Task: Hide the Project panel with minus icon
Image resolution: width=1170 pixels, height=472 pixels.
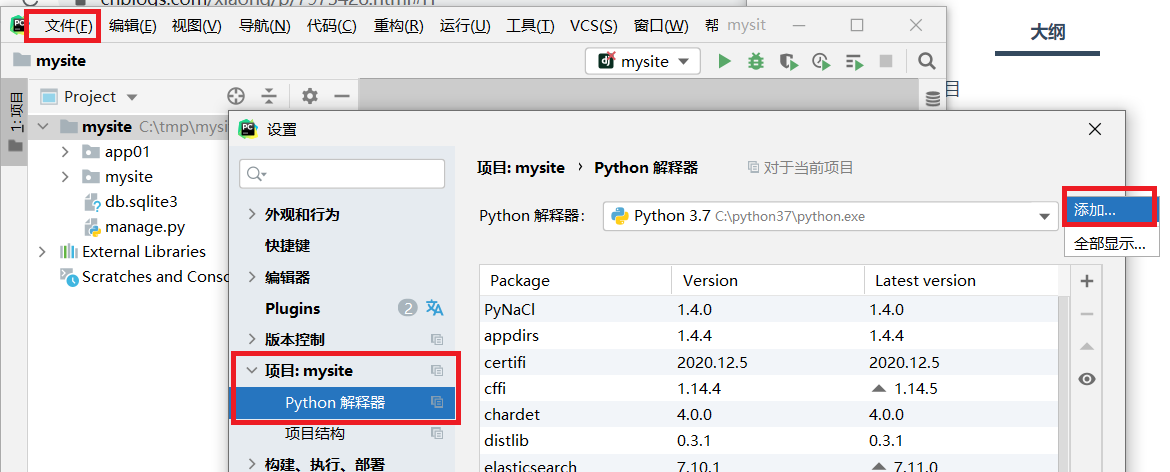Action: coord(342,96)
